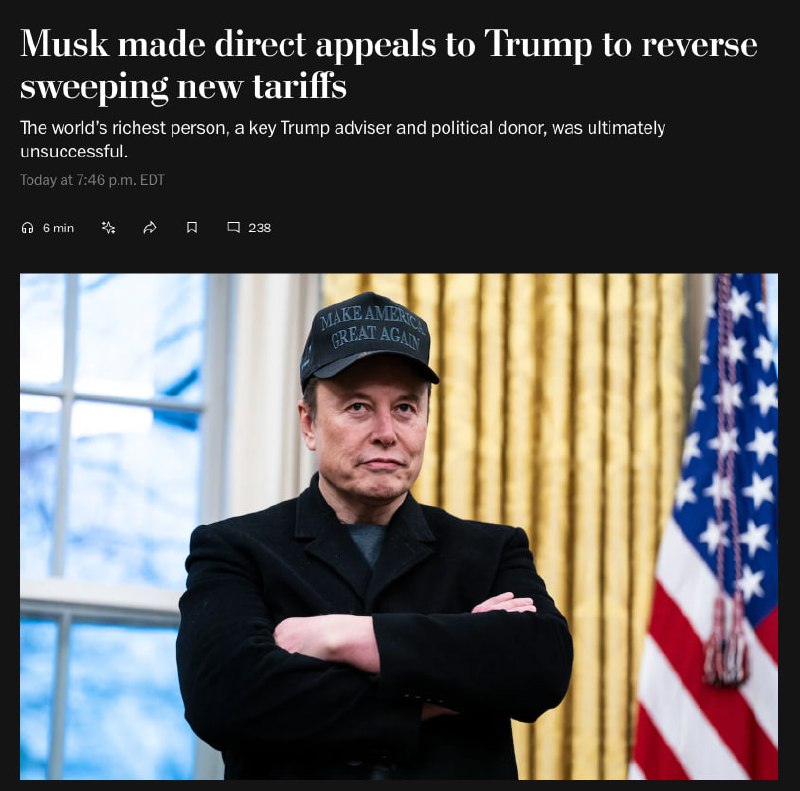This screenshot has height=791, width=800.
Task: Click the "Make America Great Again" cap in photo
Action: click(x=369, y=338)
